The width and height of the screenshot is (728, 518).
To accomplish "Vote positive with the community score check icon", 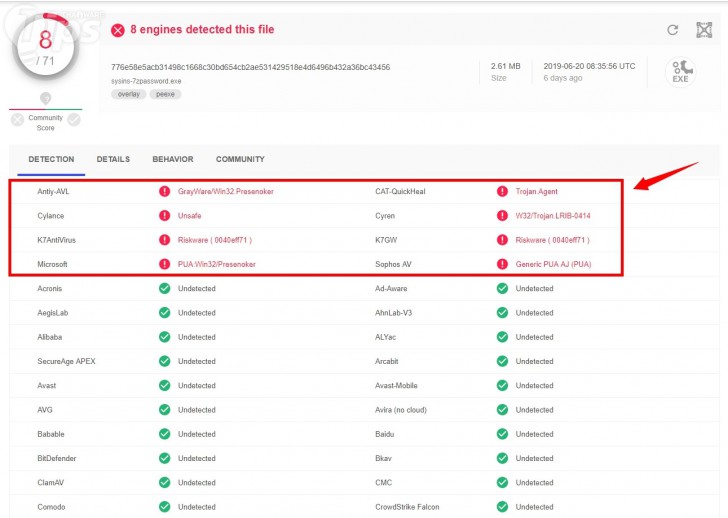I will pos(75,120).
